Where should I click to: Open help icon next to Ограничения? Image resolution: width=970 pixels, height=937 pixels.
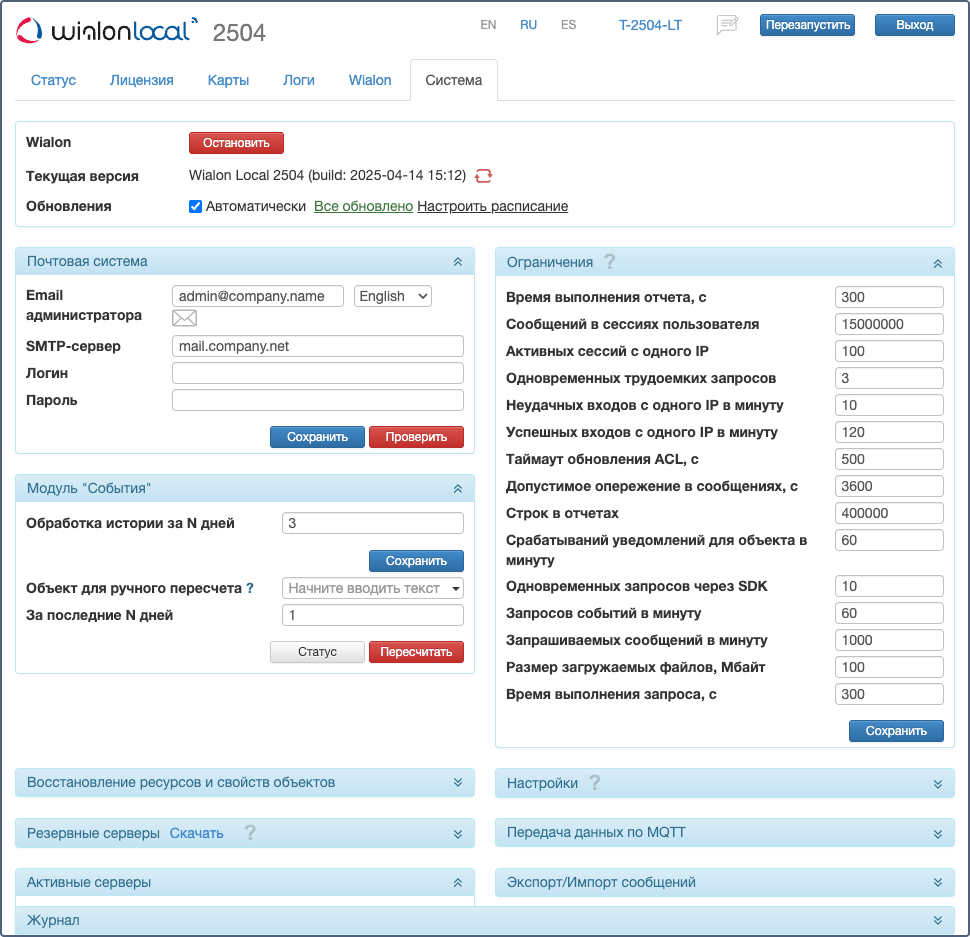pos(609,262)
